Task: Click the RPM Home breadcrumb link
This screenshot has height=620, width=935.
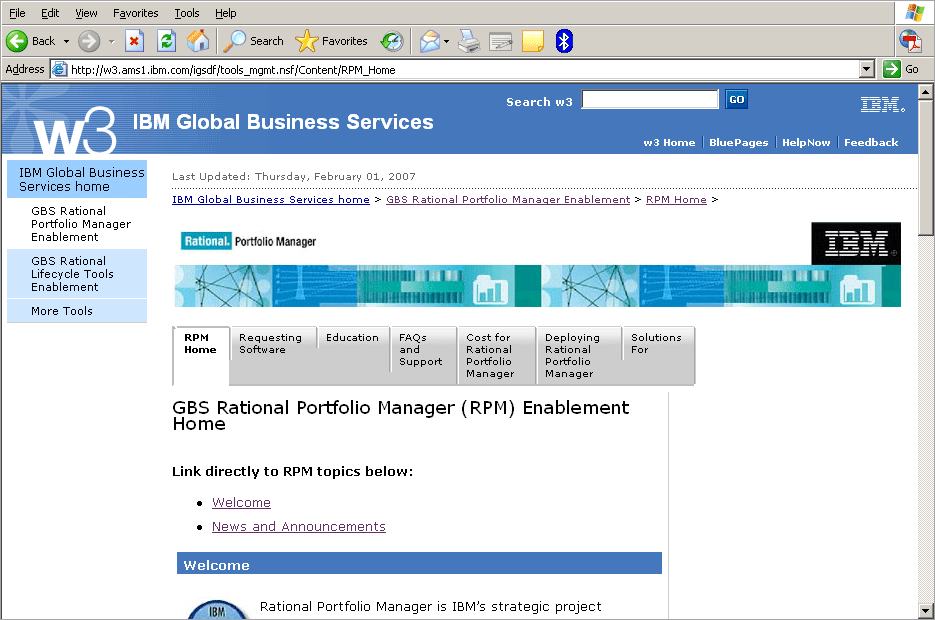Action: (x=676, y=200)
